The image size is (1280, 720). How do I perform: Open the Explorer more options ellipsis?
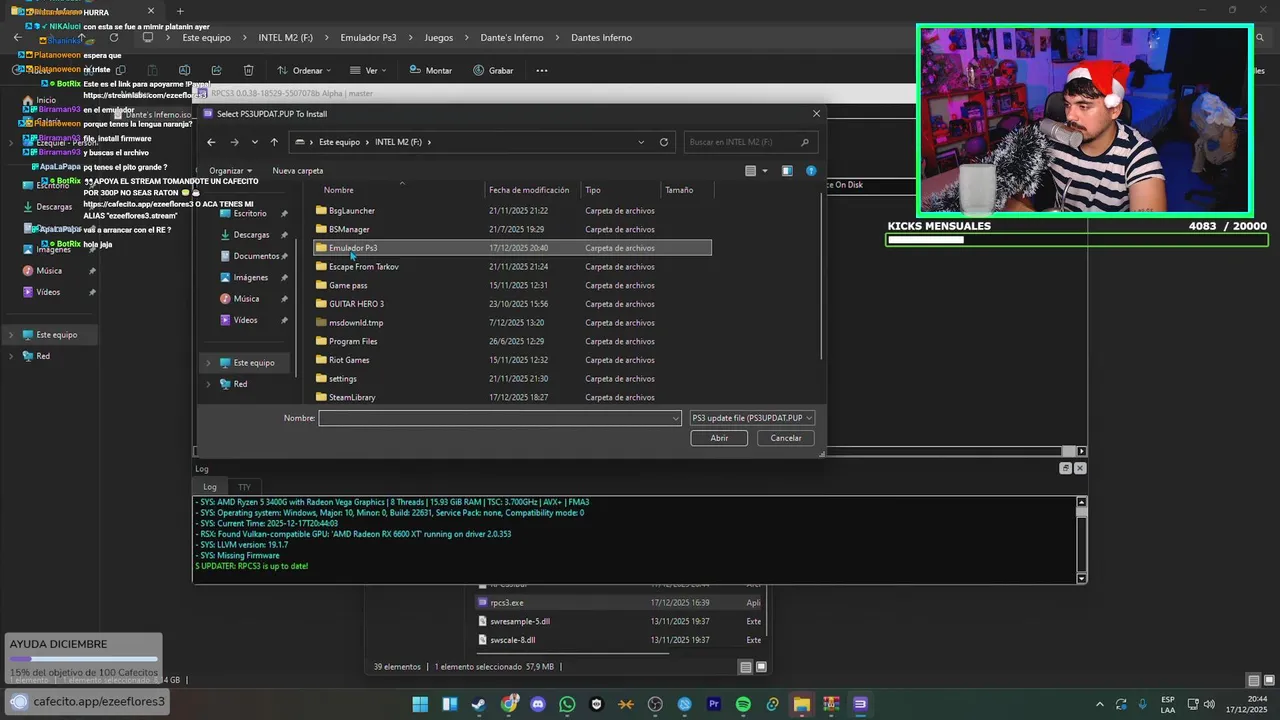pyautogui.click(x=542, y=71)
